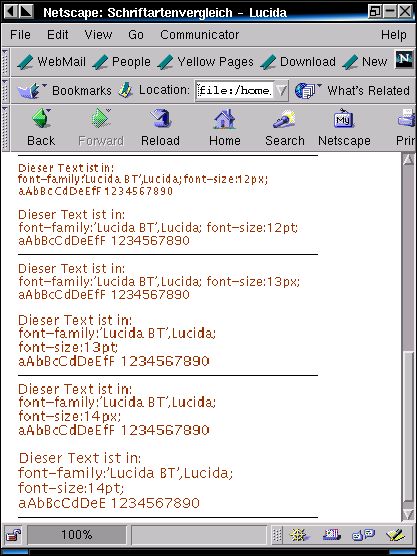Click the pin button in title bar
This screenshot has width=417, height=556.
pyautogui.click(x=26, y=12)
